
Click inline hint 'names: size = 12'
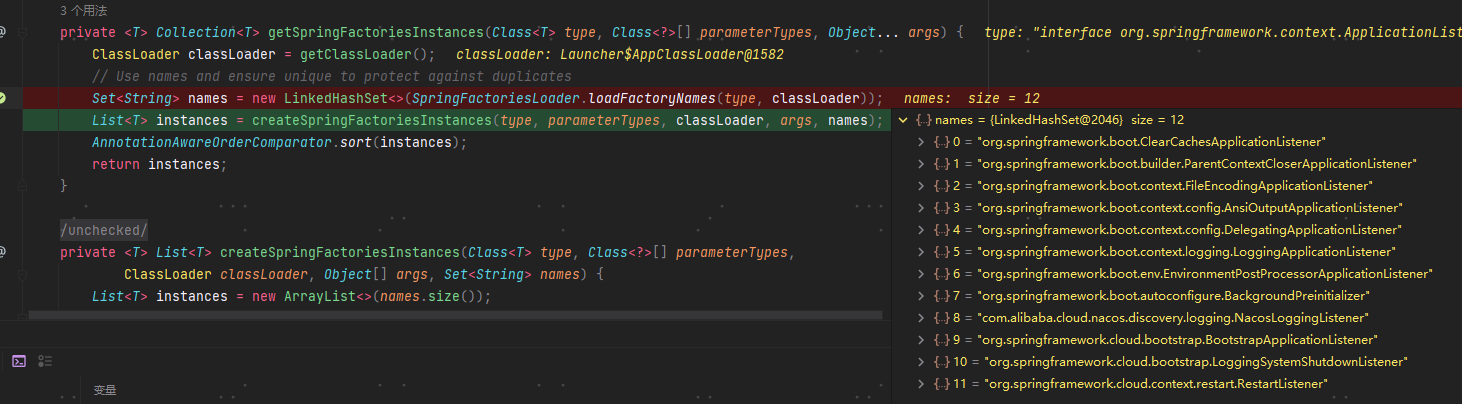point(972,98)
